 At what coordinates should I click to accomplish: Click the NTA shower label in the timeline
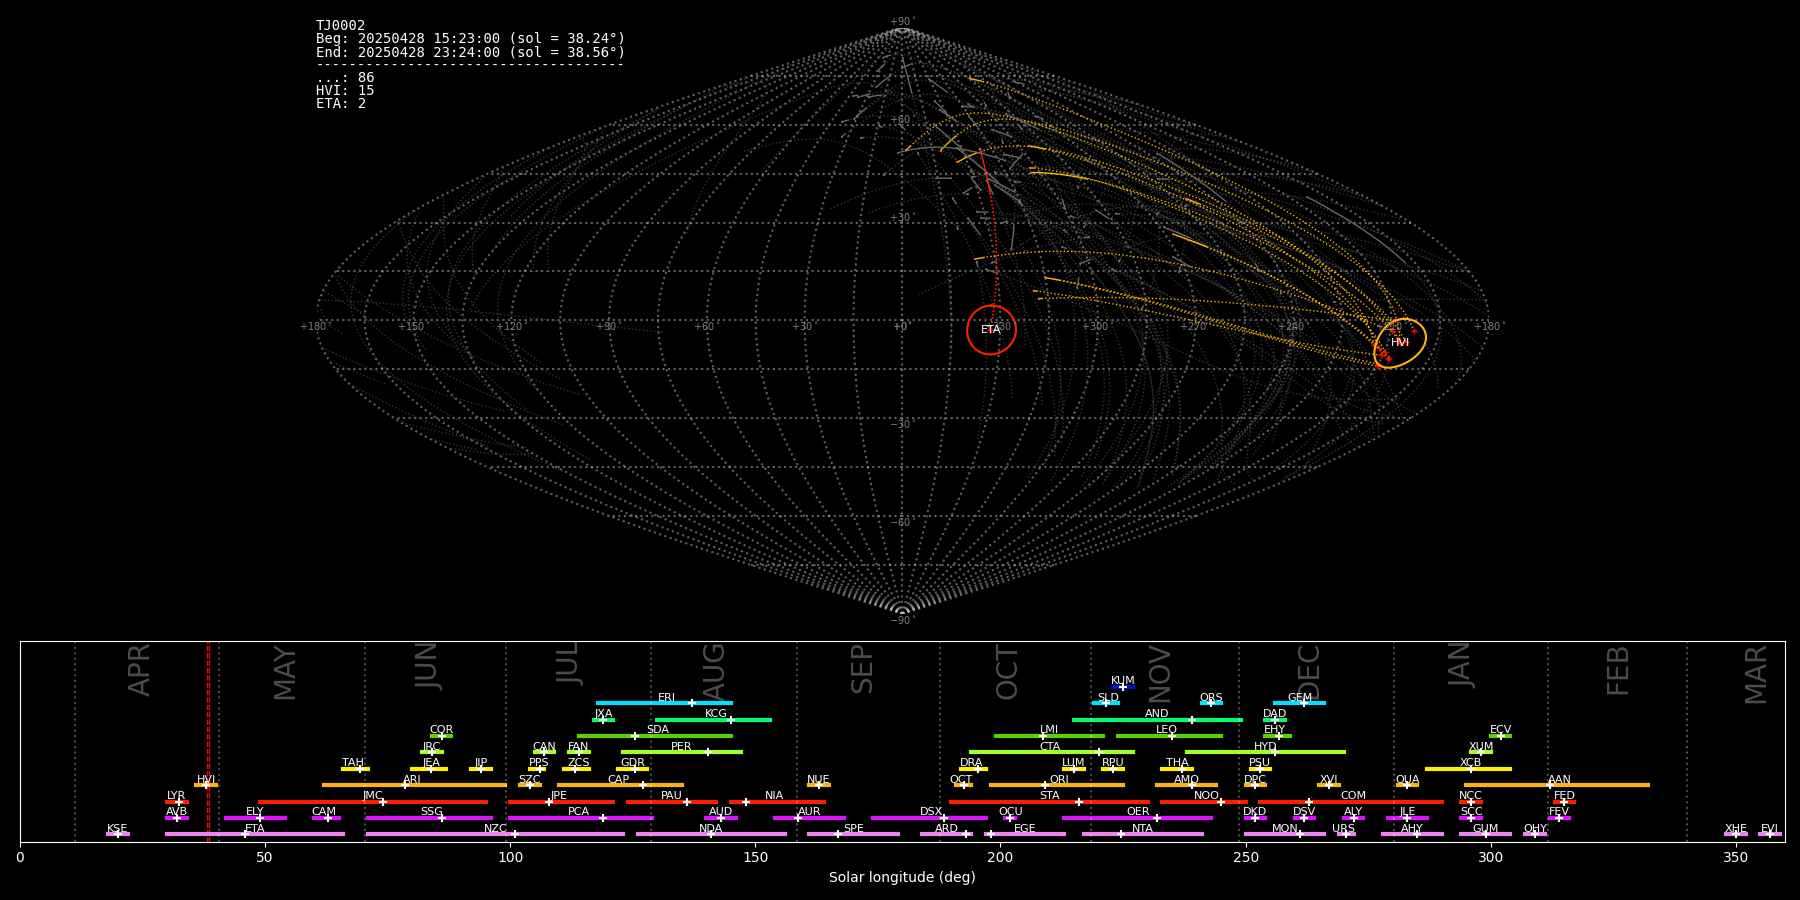coord(1142,828)
